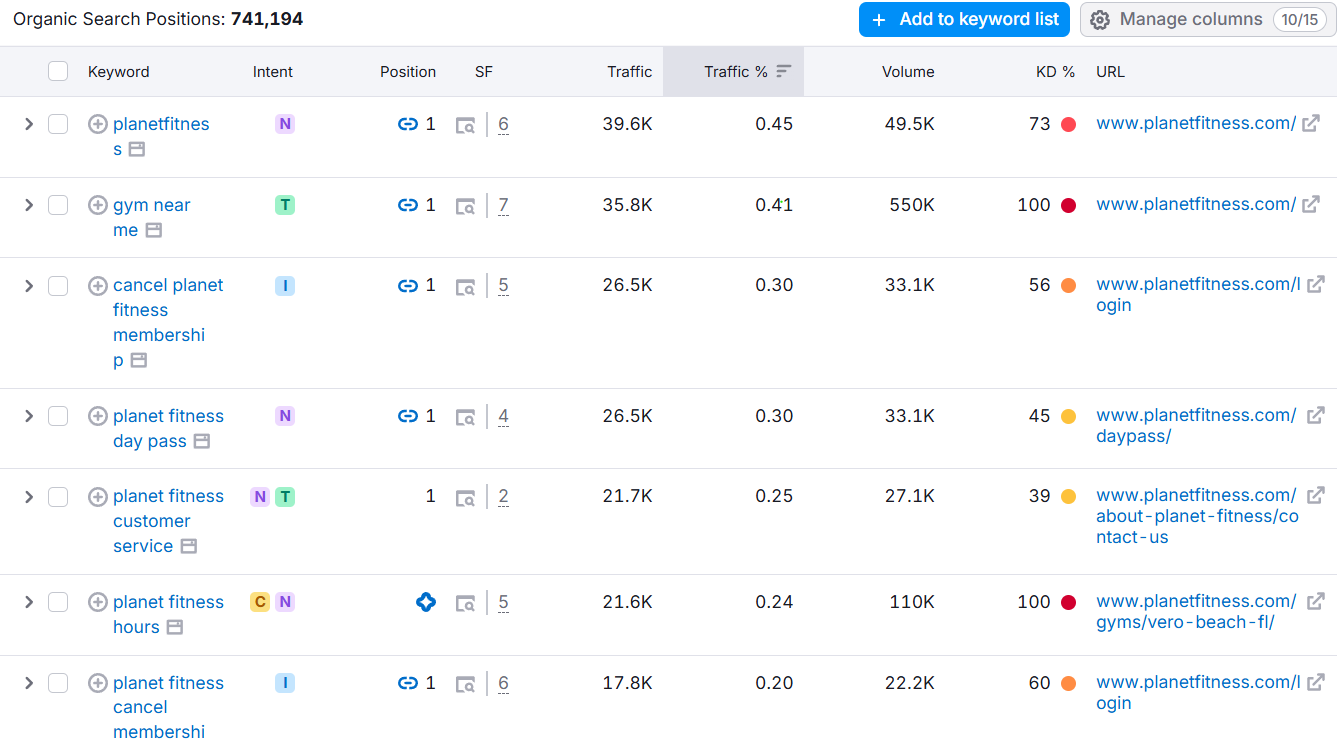Viewport: 1337px width, 743px height.
Task: Click the sitelinks icon in 'cancel planet fitness membership' row
Action: pyautogui.click(x=407, y=286)
